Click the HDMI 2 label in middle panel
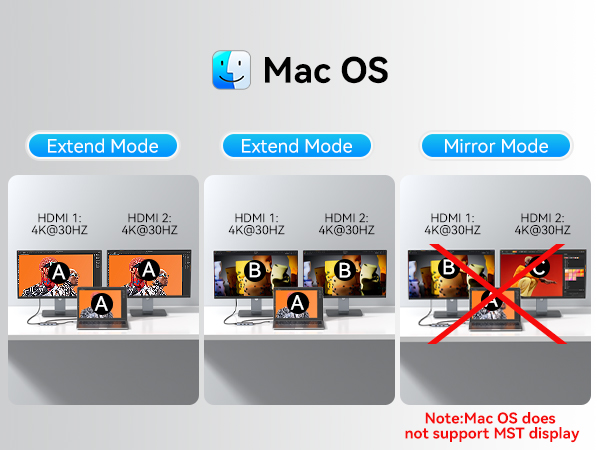600x450 pixels. click(346, 224)
